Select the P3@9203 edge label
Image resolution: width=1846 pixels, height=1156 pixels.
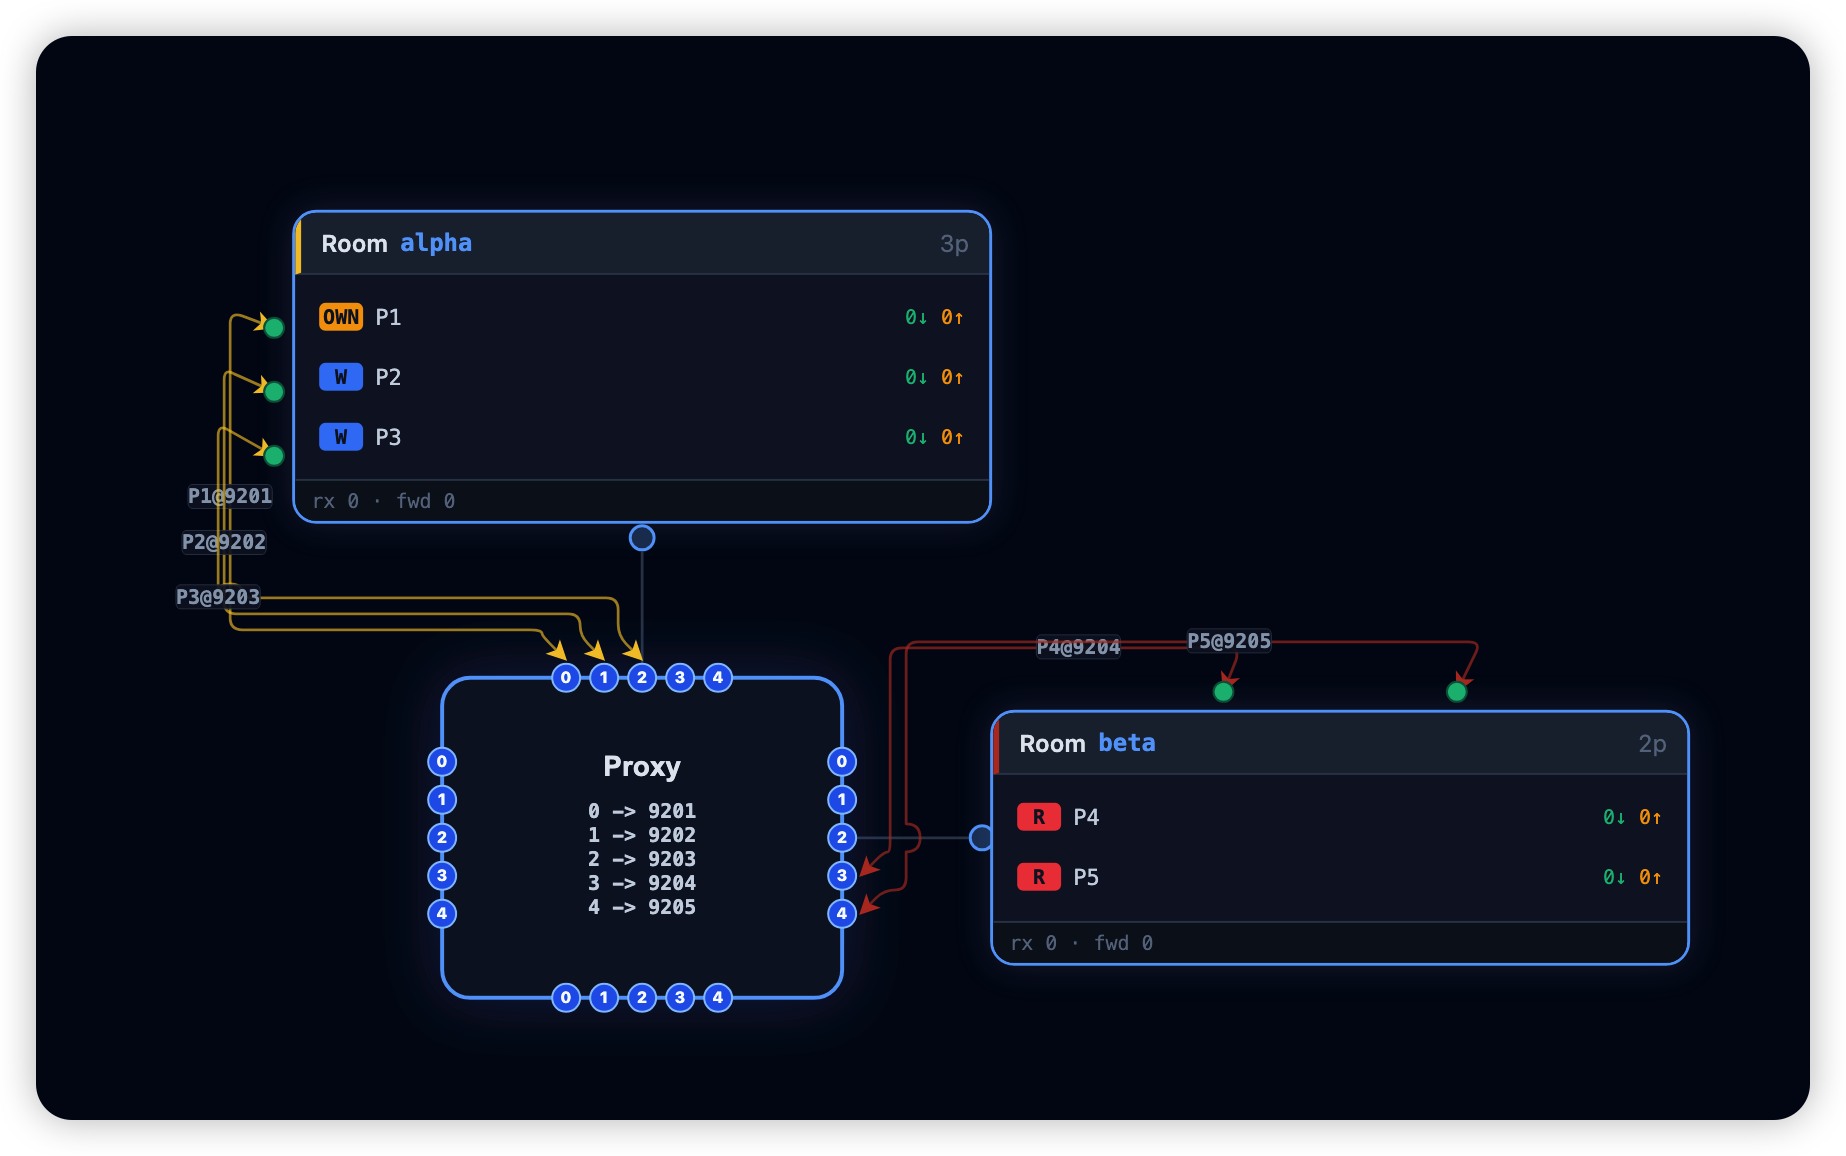pos(218,597)
